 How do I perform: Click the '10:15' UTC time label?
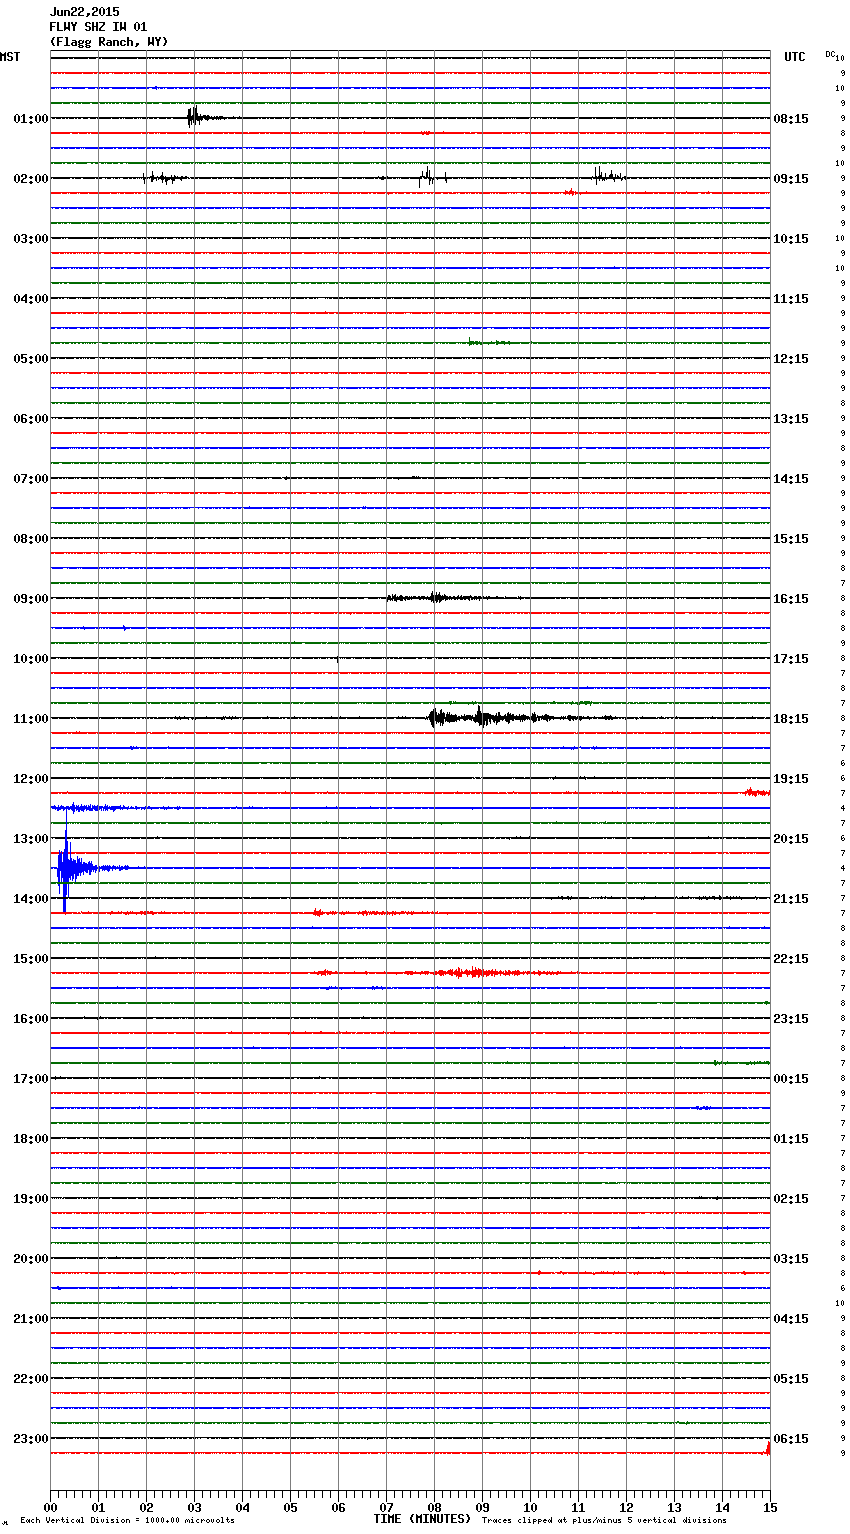pos(791,239)
